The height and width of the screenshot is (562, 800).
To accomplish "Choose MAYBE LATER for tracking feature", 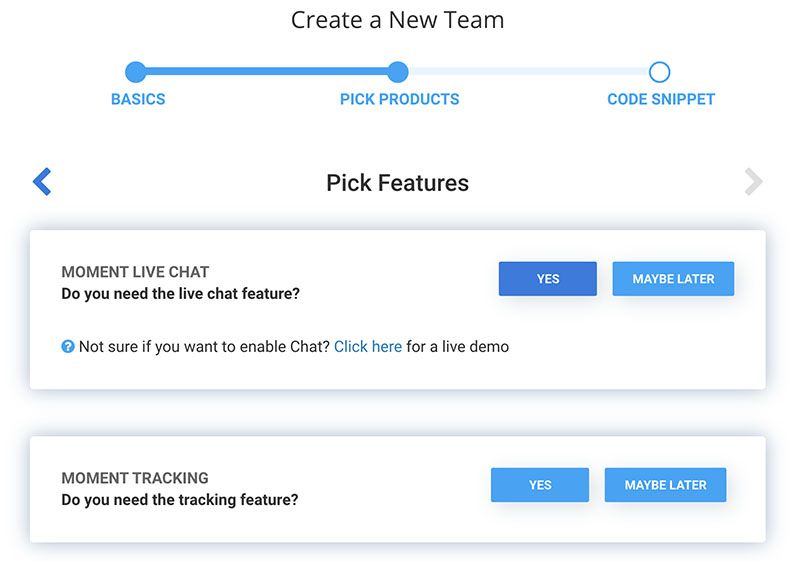I will tap(665, 485).
